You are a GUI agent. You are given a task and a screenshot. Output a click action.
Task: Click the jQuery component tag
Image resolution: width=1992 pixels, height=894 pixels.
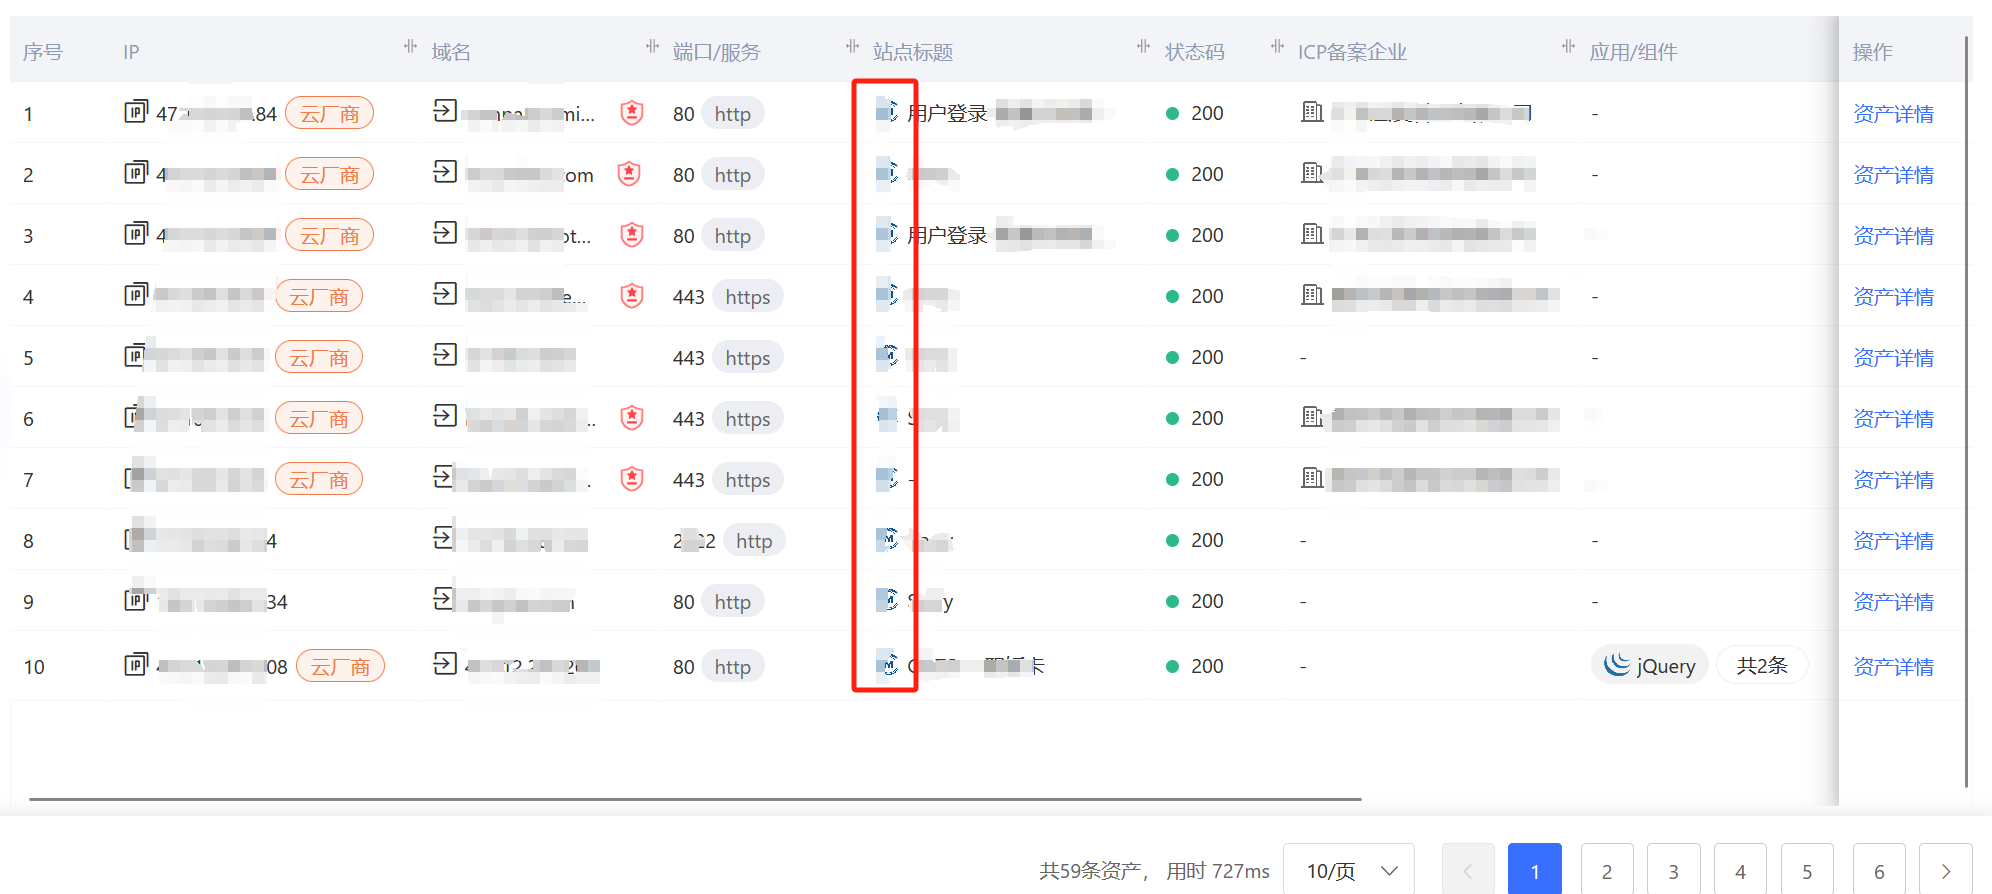(1650, 665)
